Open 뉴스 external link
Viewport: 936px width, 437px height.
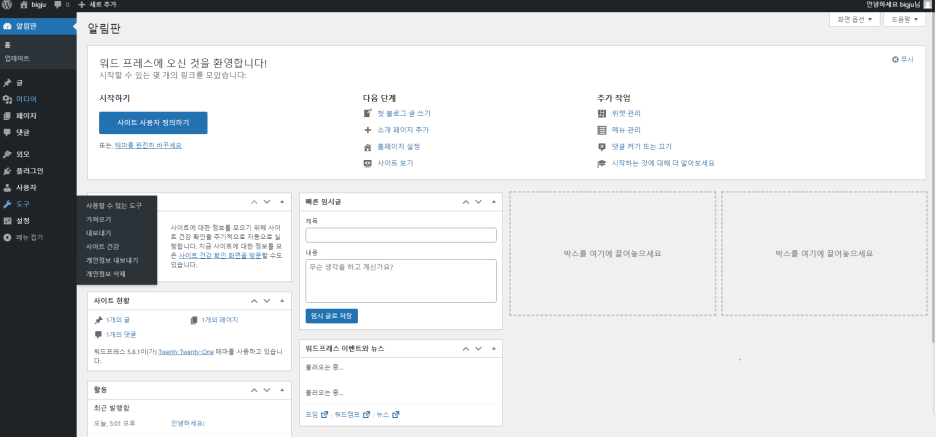click(387, 414)
